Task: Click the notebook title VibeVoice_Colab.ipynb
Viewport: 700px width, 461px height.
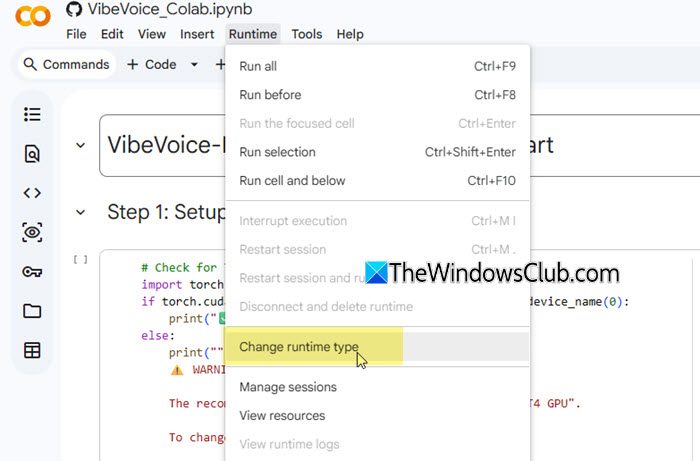Action: (170, 9)
